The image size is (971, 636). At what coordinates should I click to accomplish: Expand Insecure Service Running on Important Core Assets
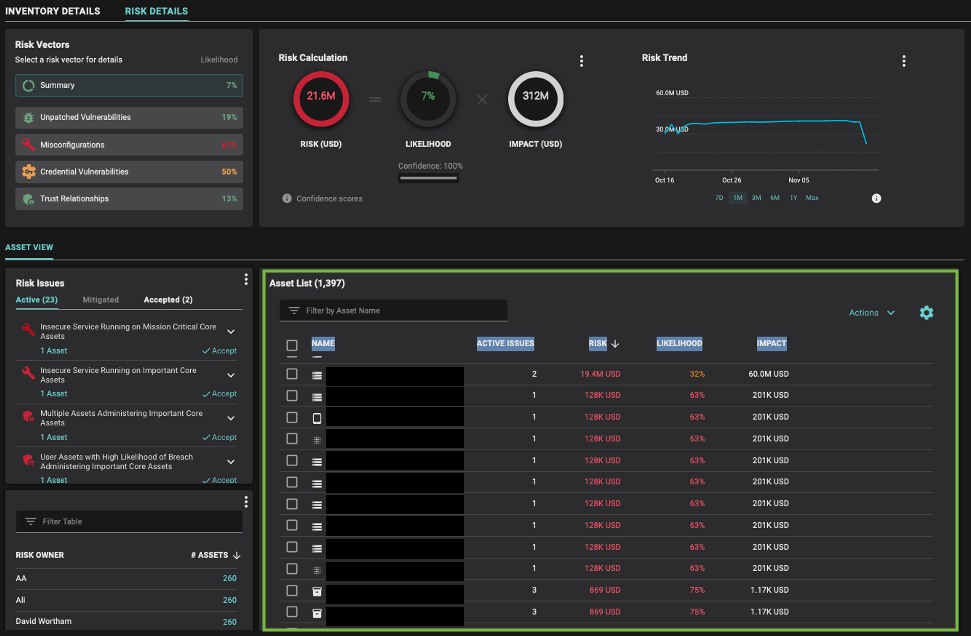231,375
